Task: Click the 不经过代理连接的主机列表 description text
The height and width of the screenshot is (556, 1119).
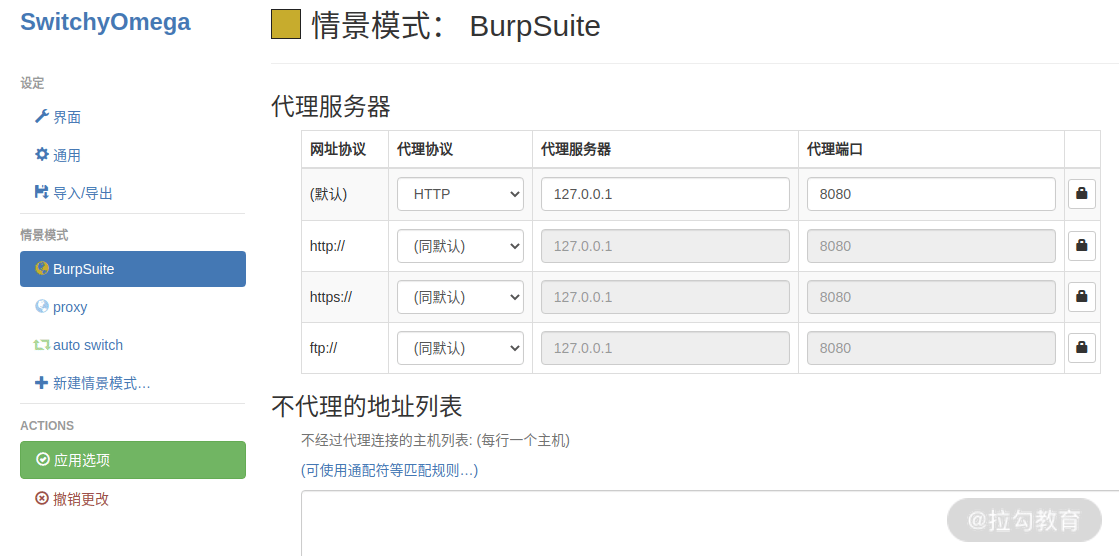Action: (x=435, y=440)
